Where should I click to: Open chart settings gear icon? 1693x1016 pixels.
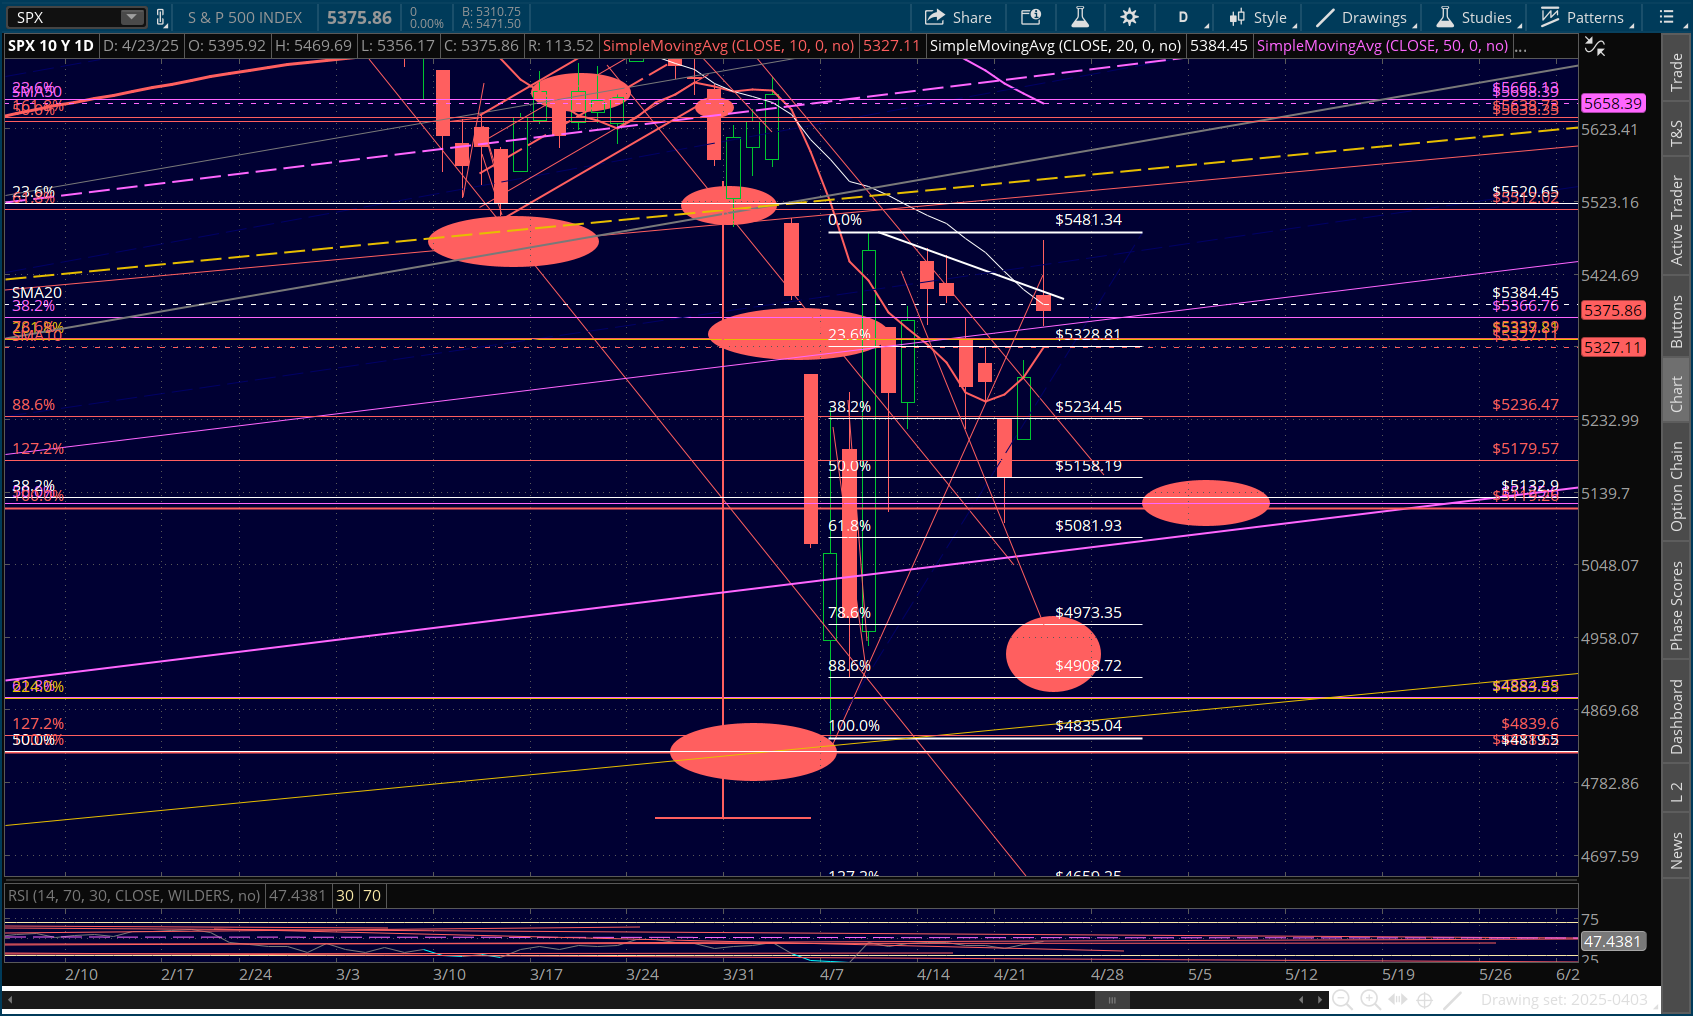pyautogui.click(x=1129, y=17)
